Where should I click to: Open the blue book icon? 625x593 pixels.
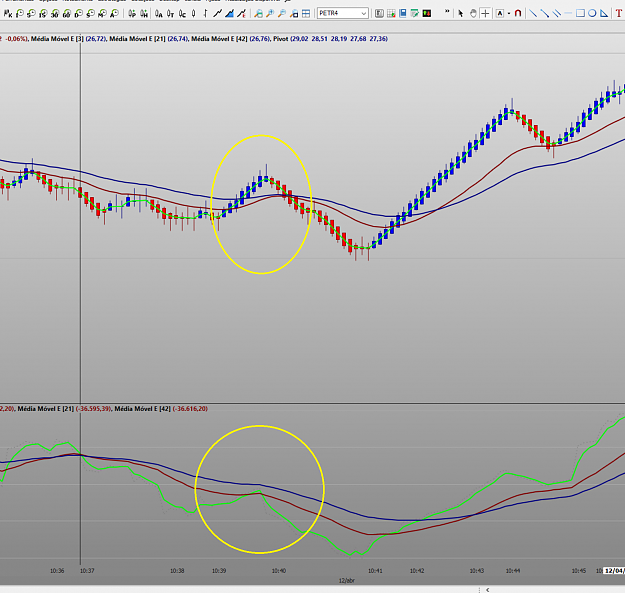pos(403,14)
